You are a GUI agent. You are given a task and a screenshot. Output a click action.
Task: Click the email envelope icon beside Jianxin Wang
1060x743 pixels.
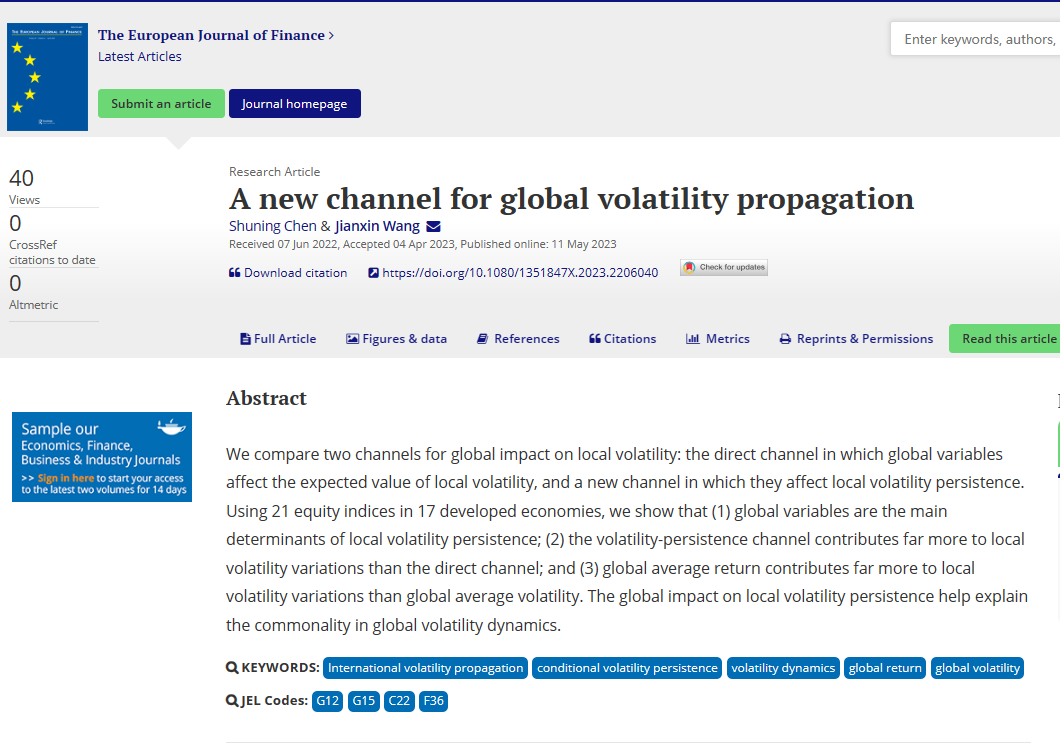[x=433, y=227]
